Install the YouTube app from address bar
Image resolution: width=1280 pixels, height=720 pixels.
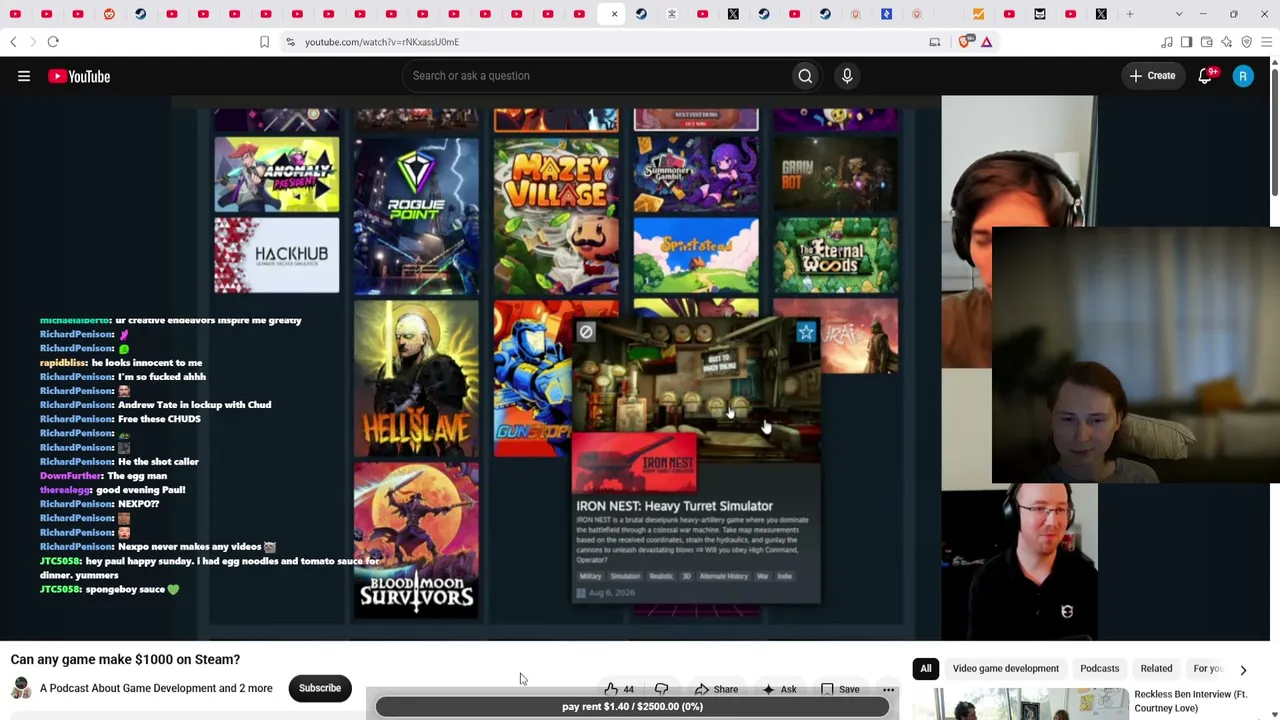(935, 42)
